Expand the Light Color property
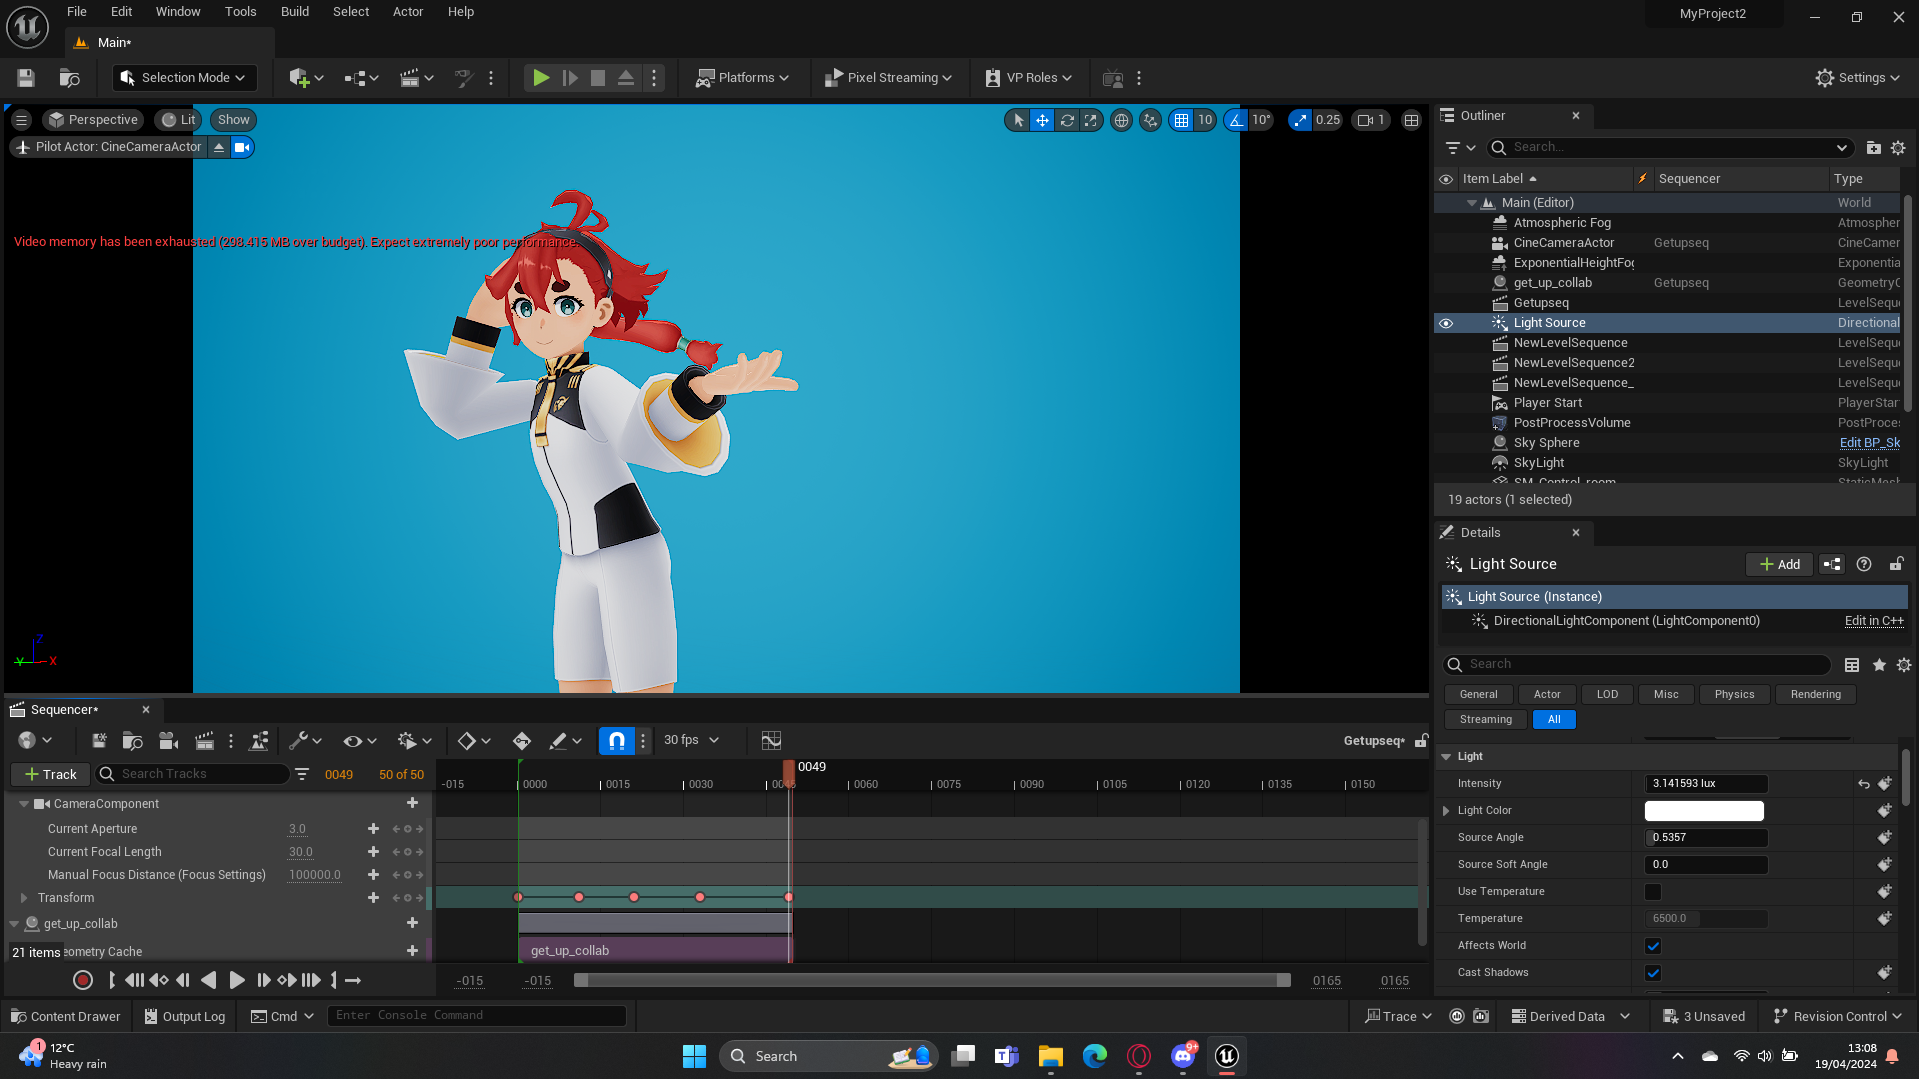This screenshot has width=1919, height=1079. (1446, 811)
